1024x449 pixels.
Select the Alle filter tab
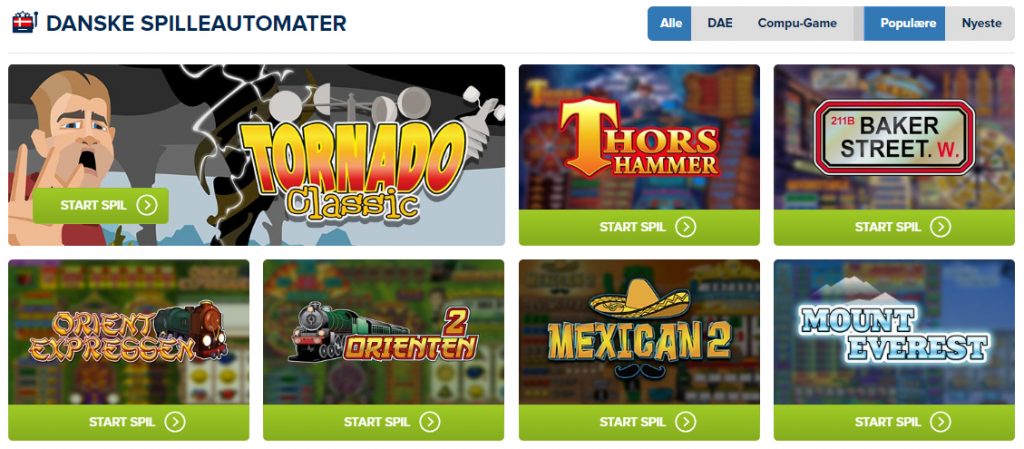[x=670, y=23]
